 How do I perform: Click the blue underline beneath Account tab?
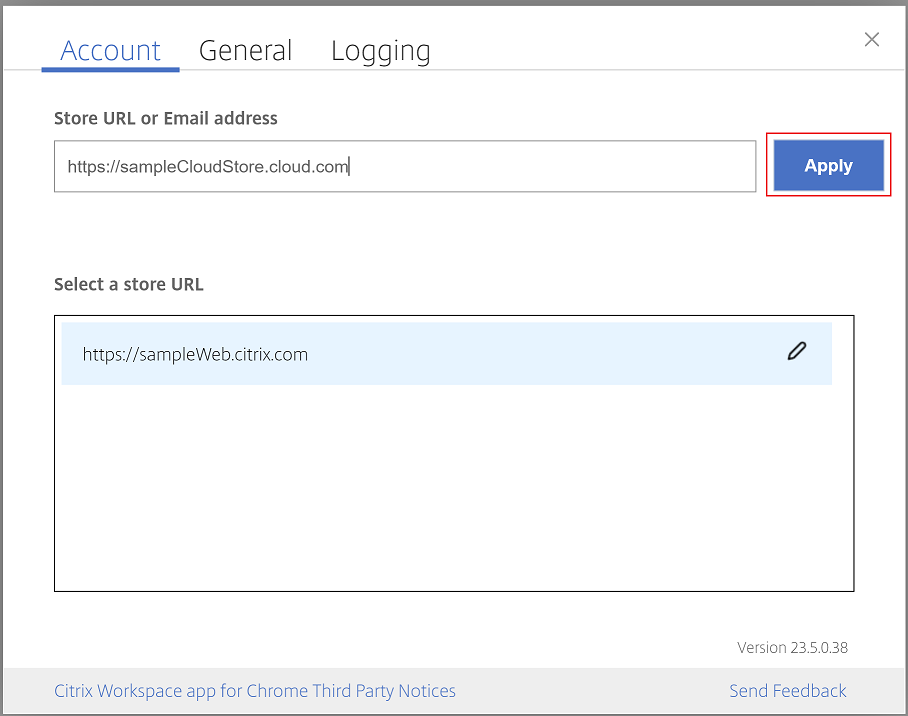click(110, 70)
